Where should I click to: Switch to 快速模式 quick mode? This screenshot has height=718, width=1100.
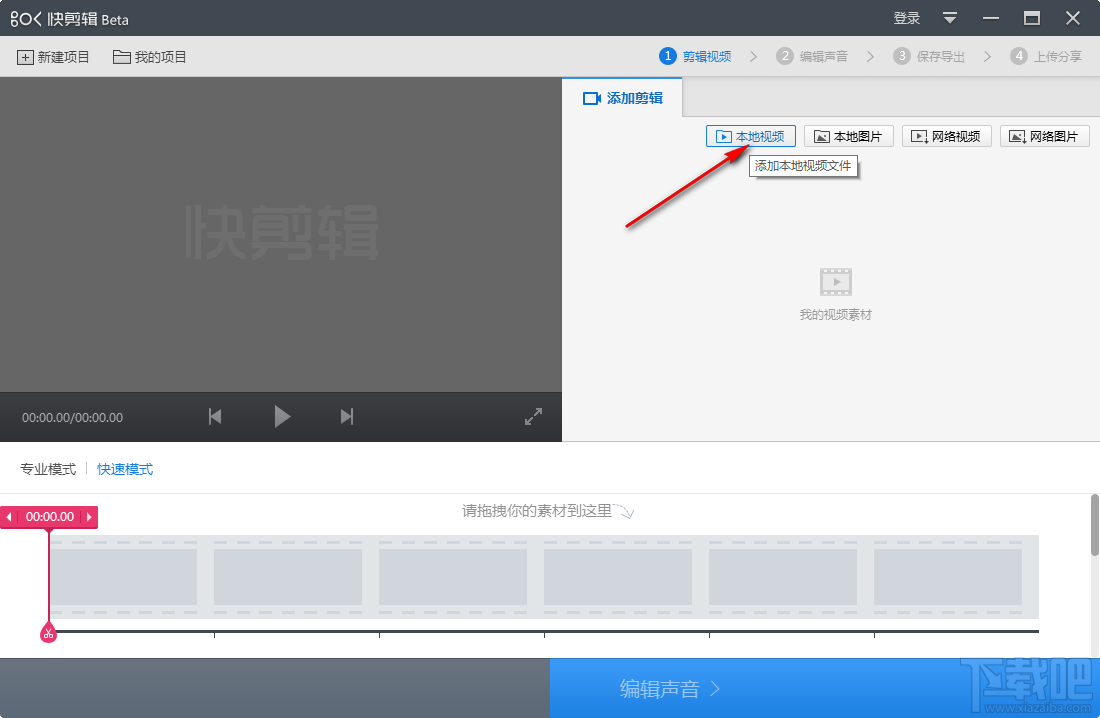(x=125, y=469)
